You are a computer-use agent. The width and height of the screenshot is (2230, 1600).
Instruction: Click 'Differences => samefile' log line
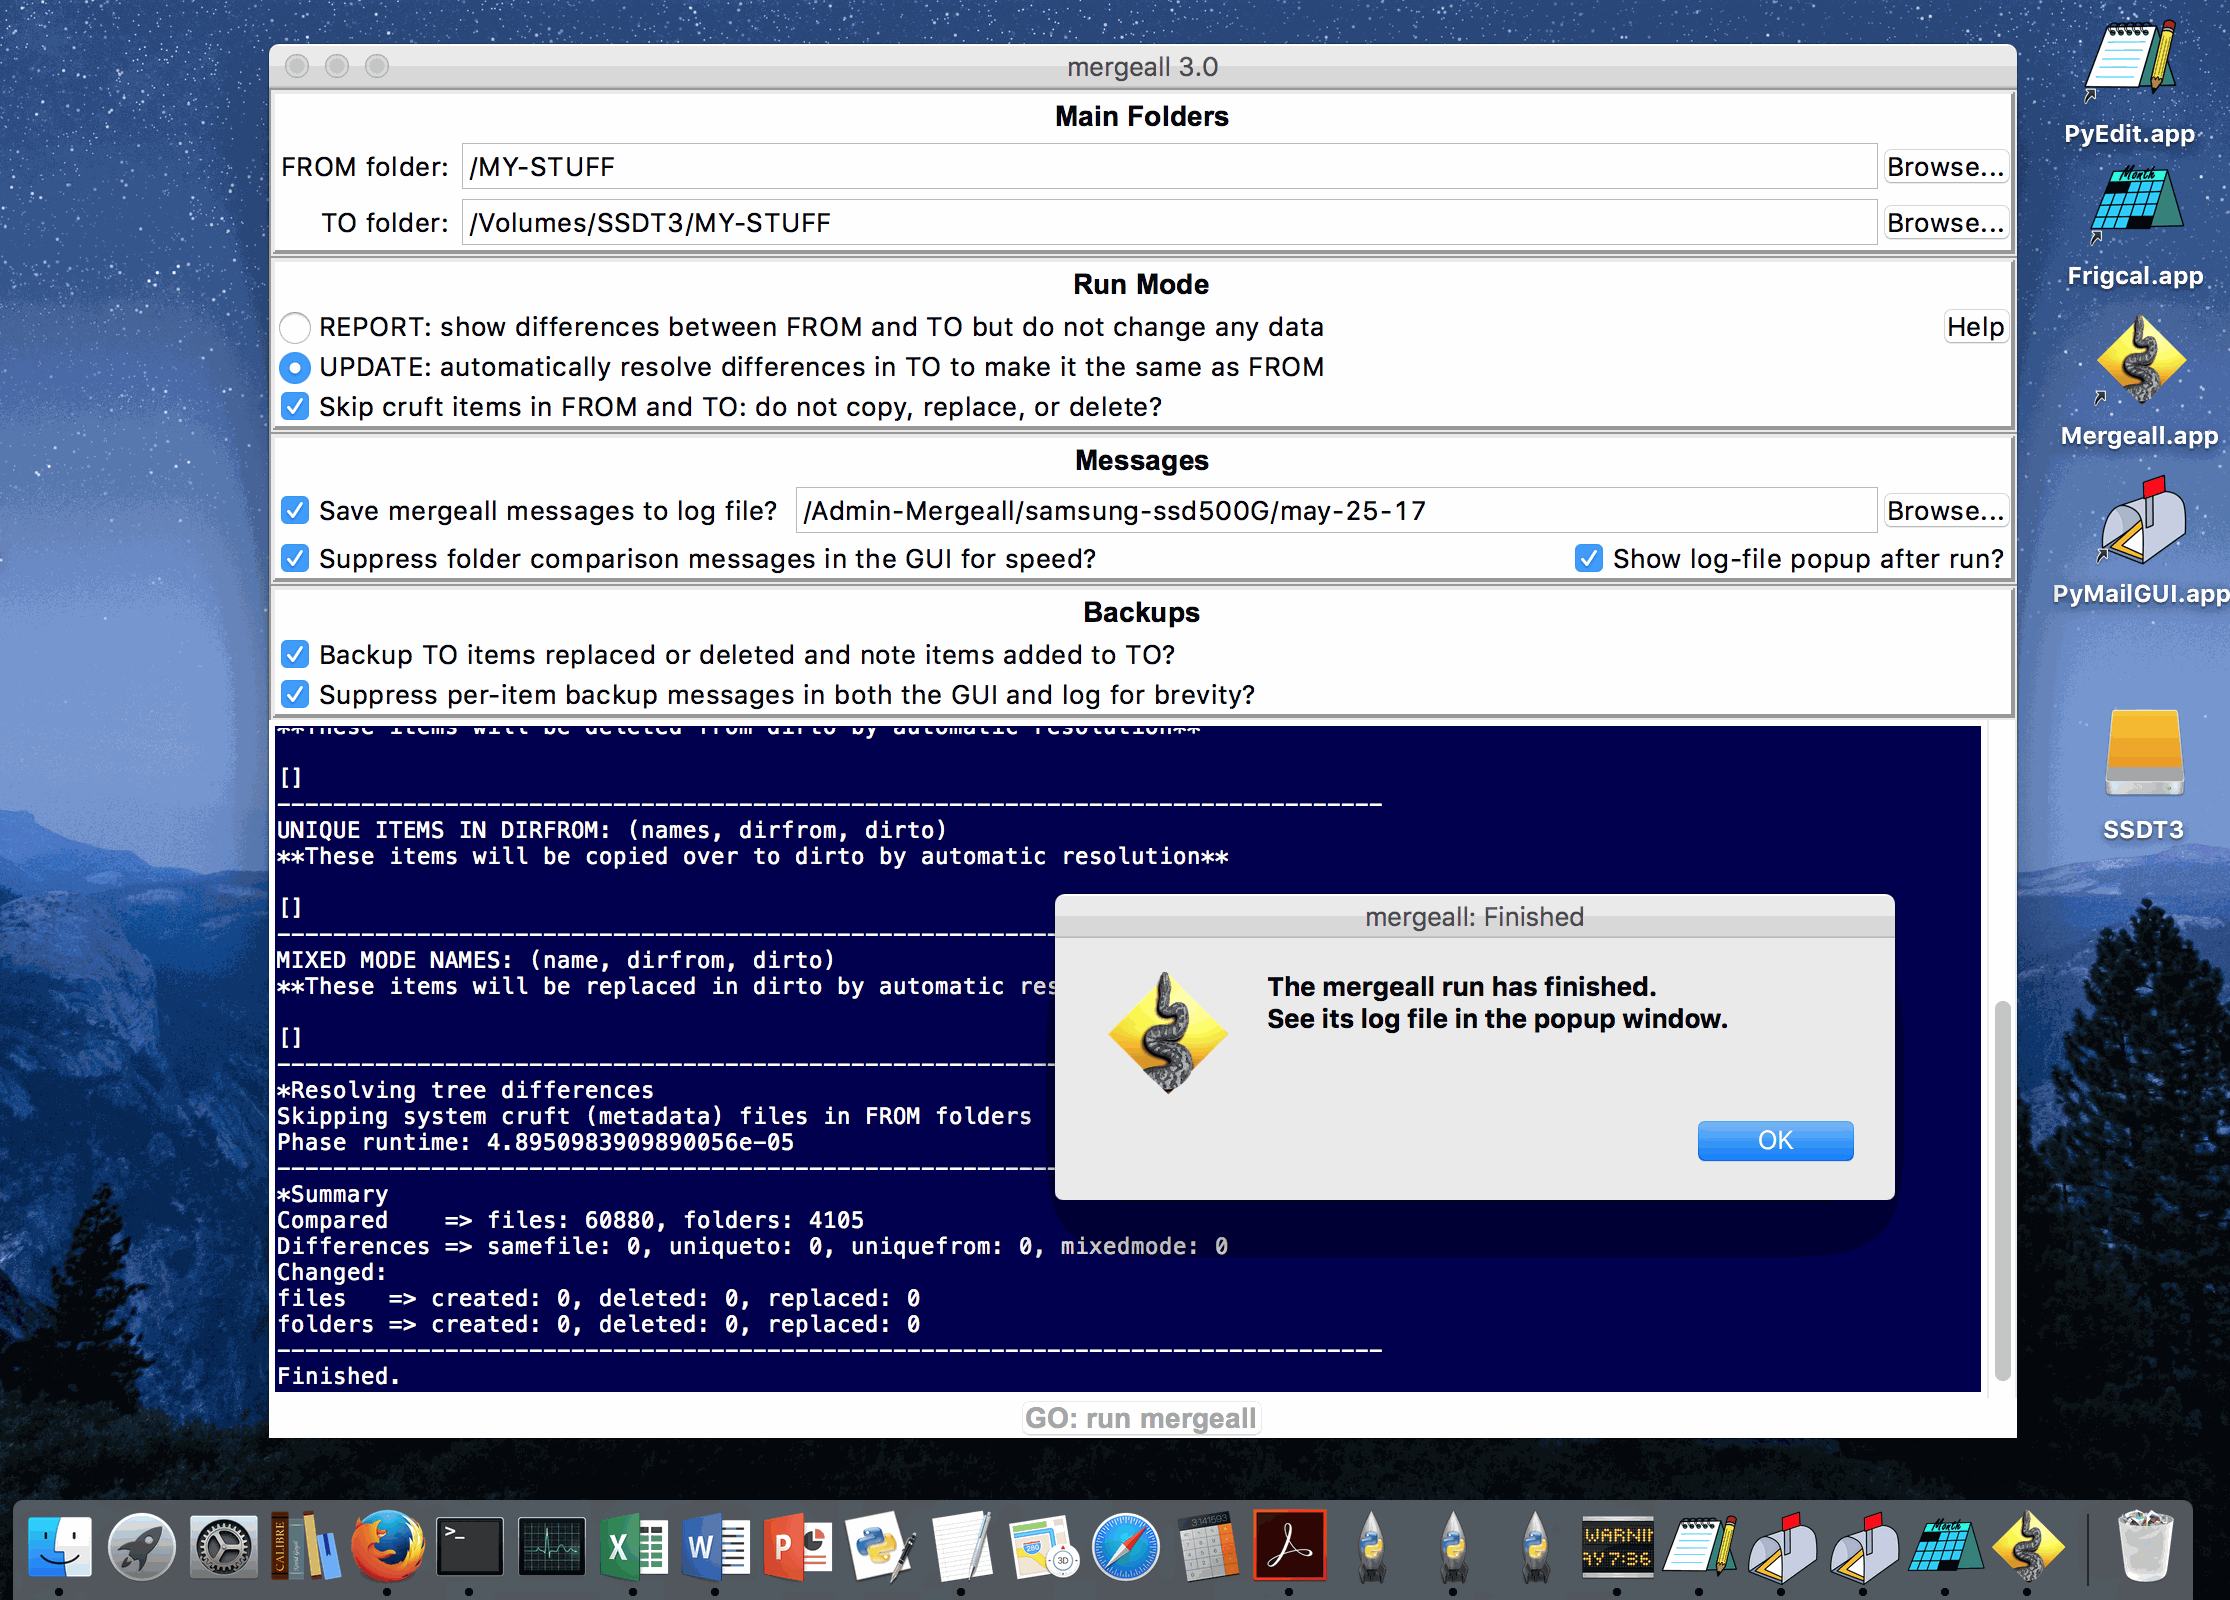[x=752, y=1246]
